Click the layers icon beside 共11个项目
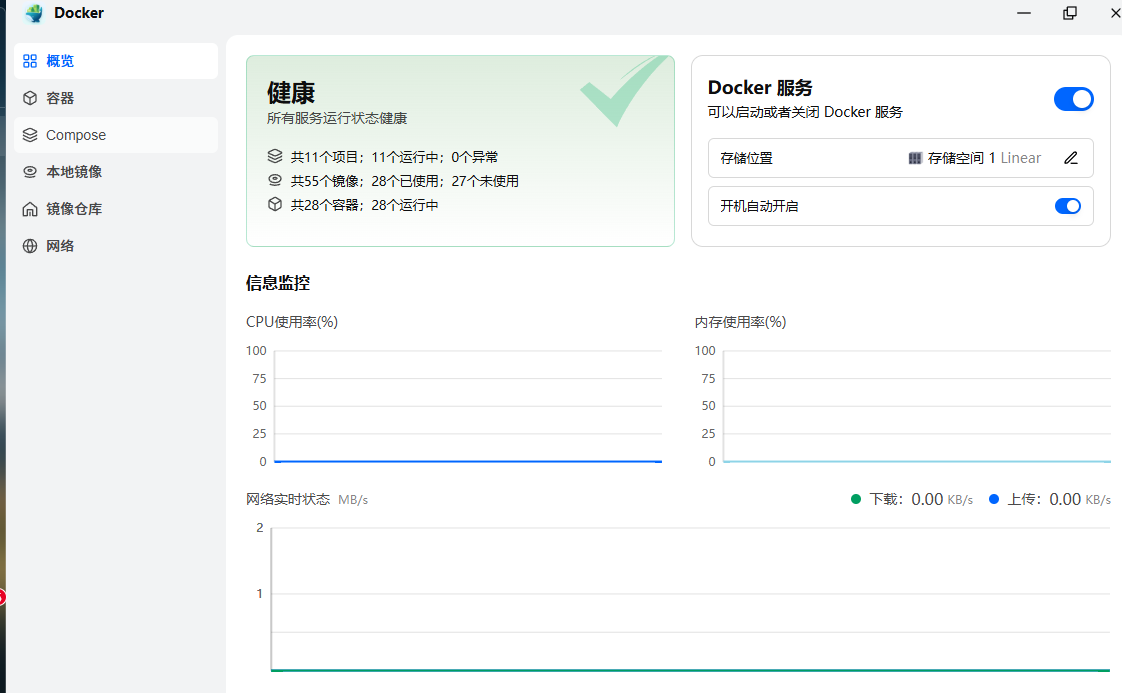 pyautogui.click(x=275, y=156)
